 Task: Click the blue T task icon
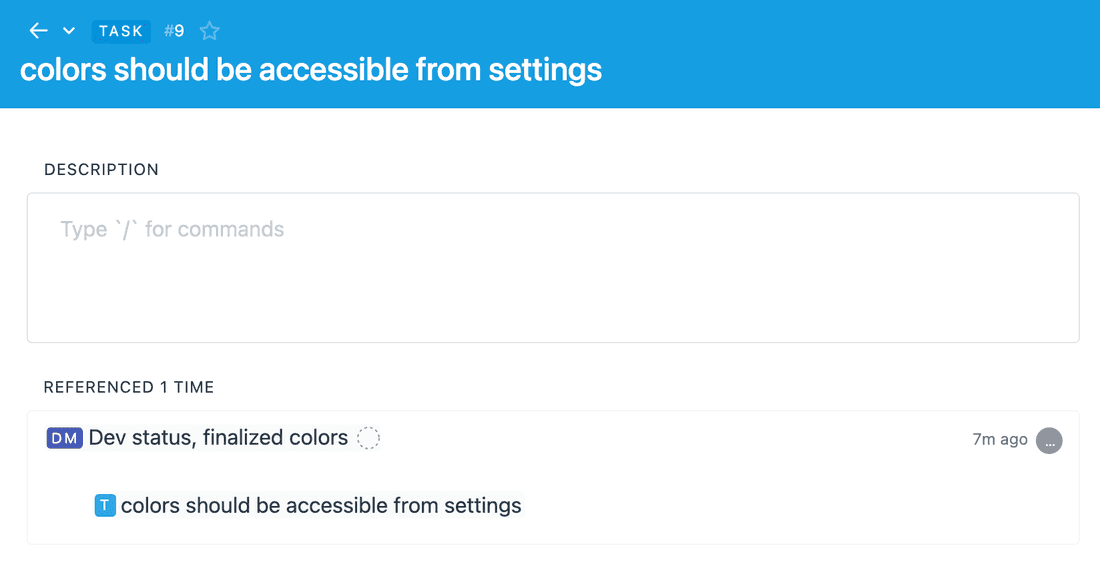point(105,506)
